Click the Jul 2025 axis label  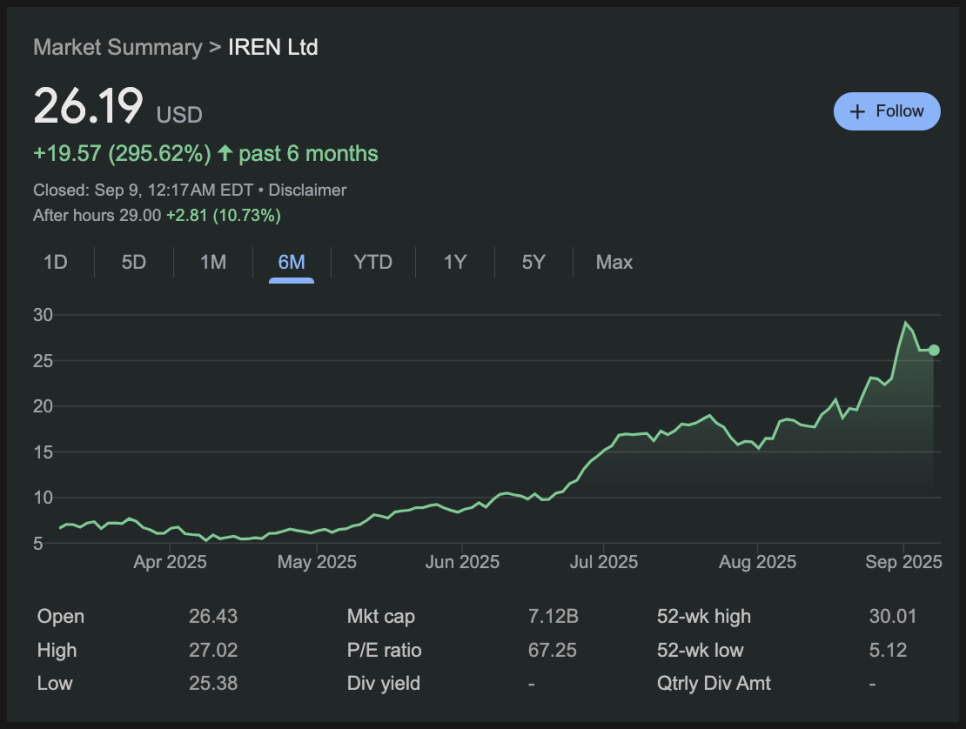click(x=604, y=562)
